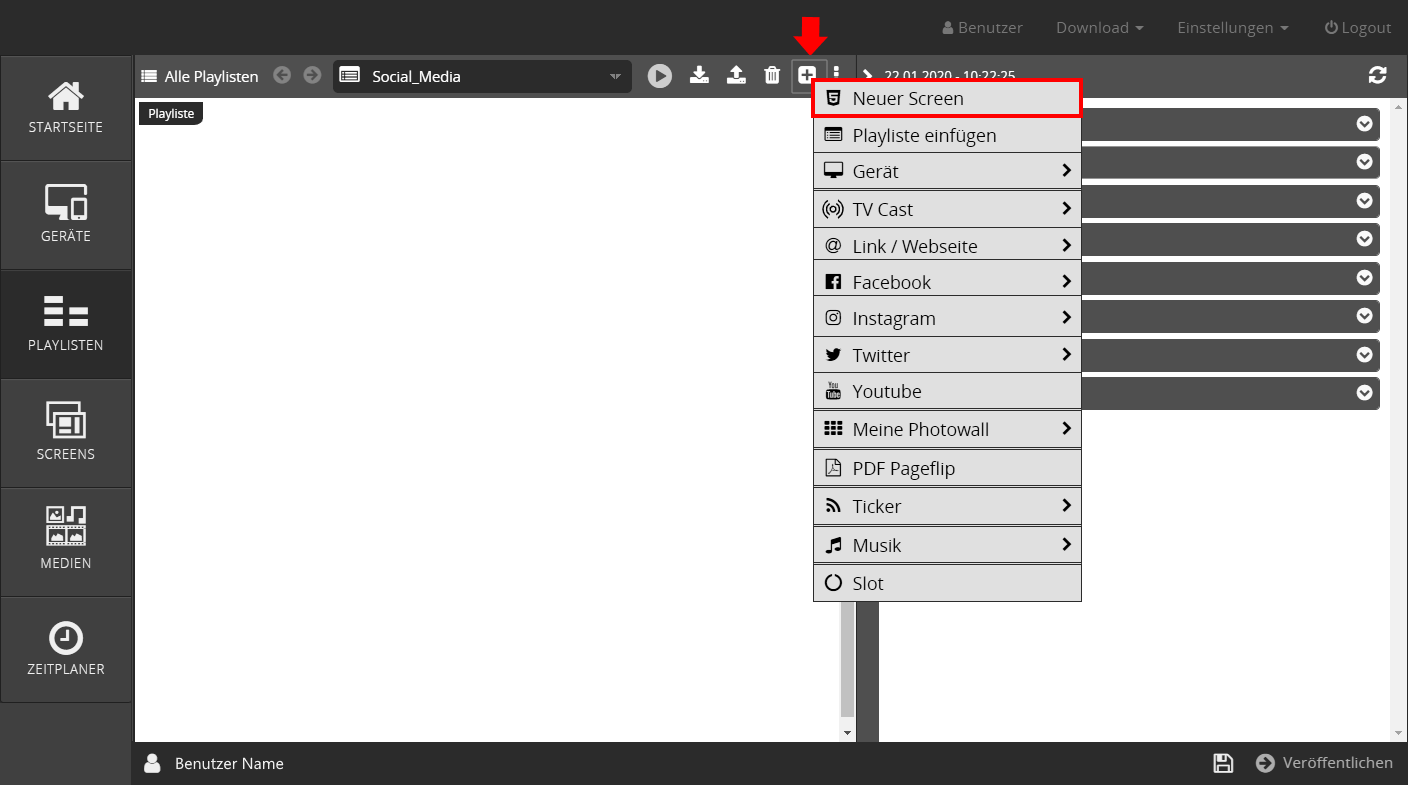Click the plus add-element icon
The image size is (1408, 785).
[807, 75]
